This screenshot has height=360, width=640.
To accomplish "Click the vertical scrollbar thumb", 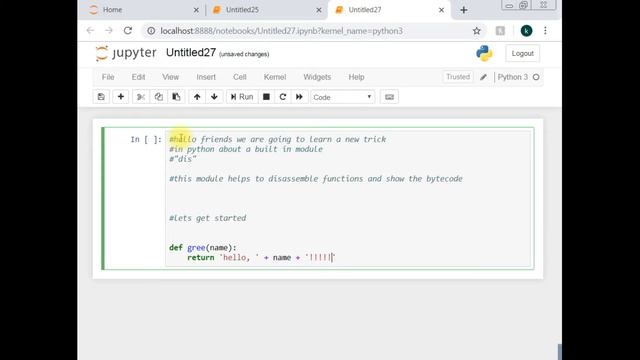I will 560,352.
